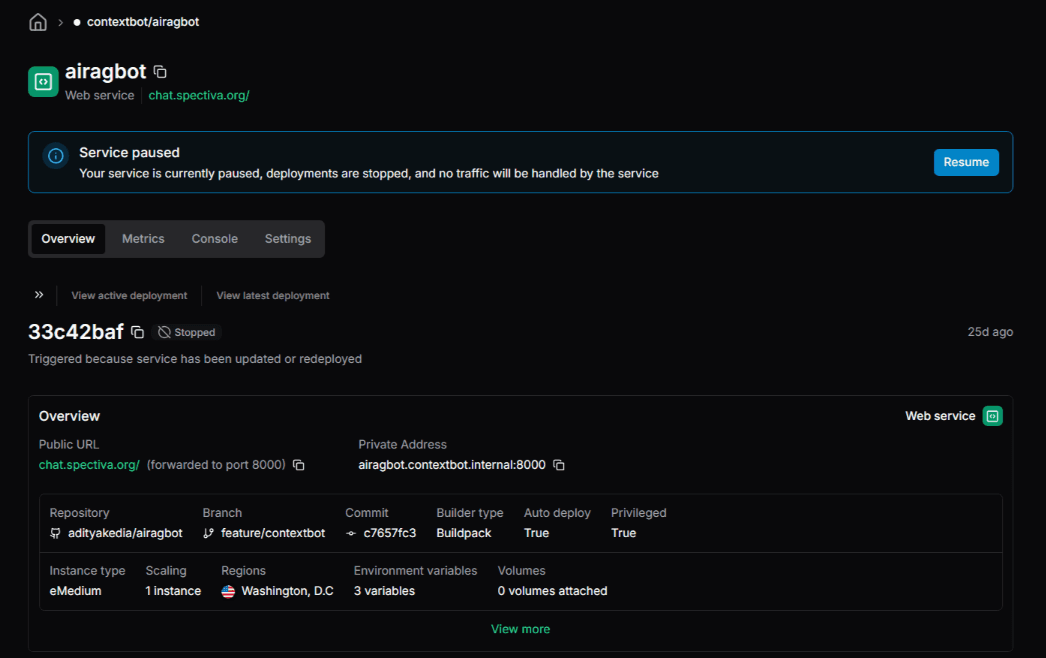Copy the public URL chat.spectiva.org
1046x658 pixels.
(299, 465)
